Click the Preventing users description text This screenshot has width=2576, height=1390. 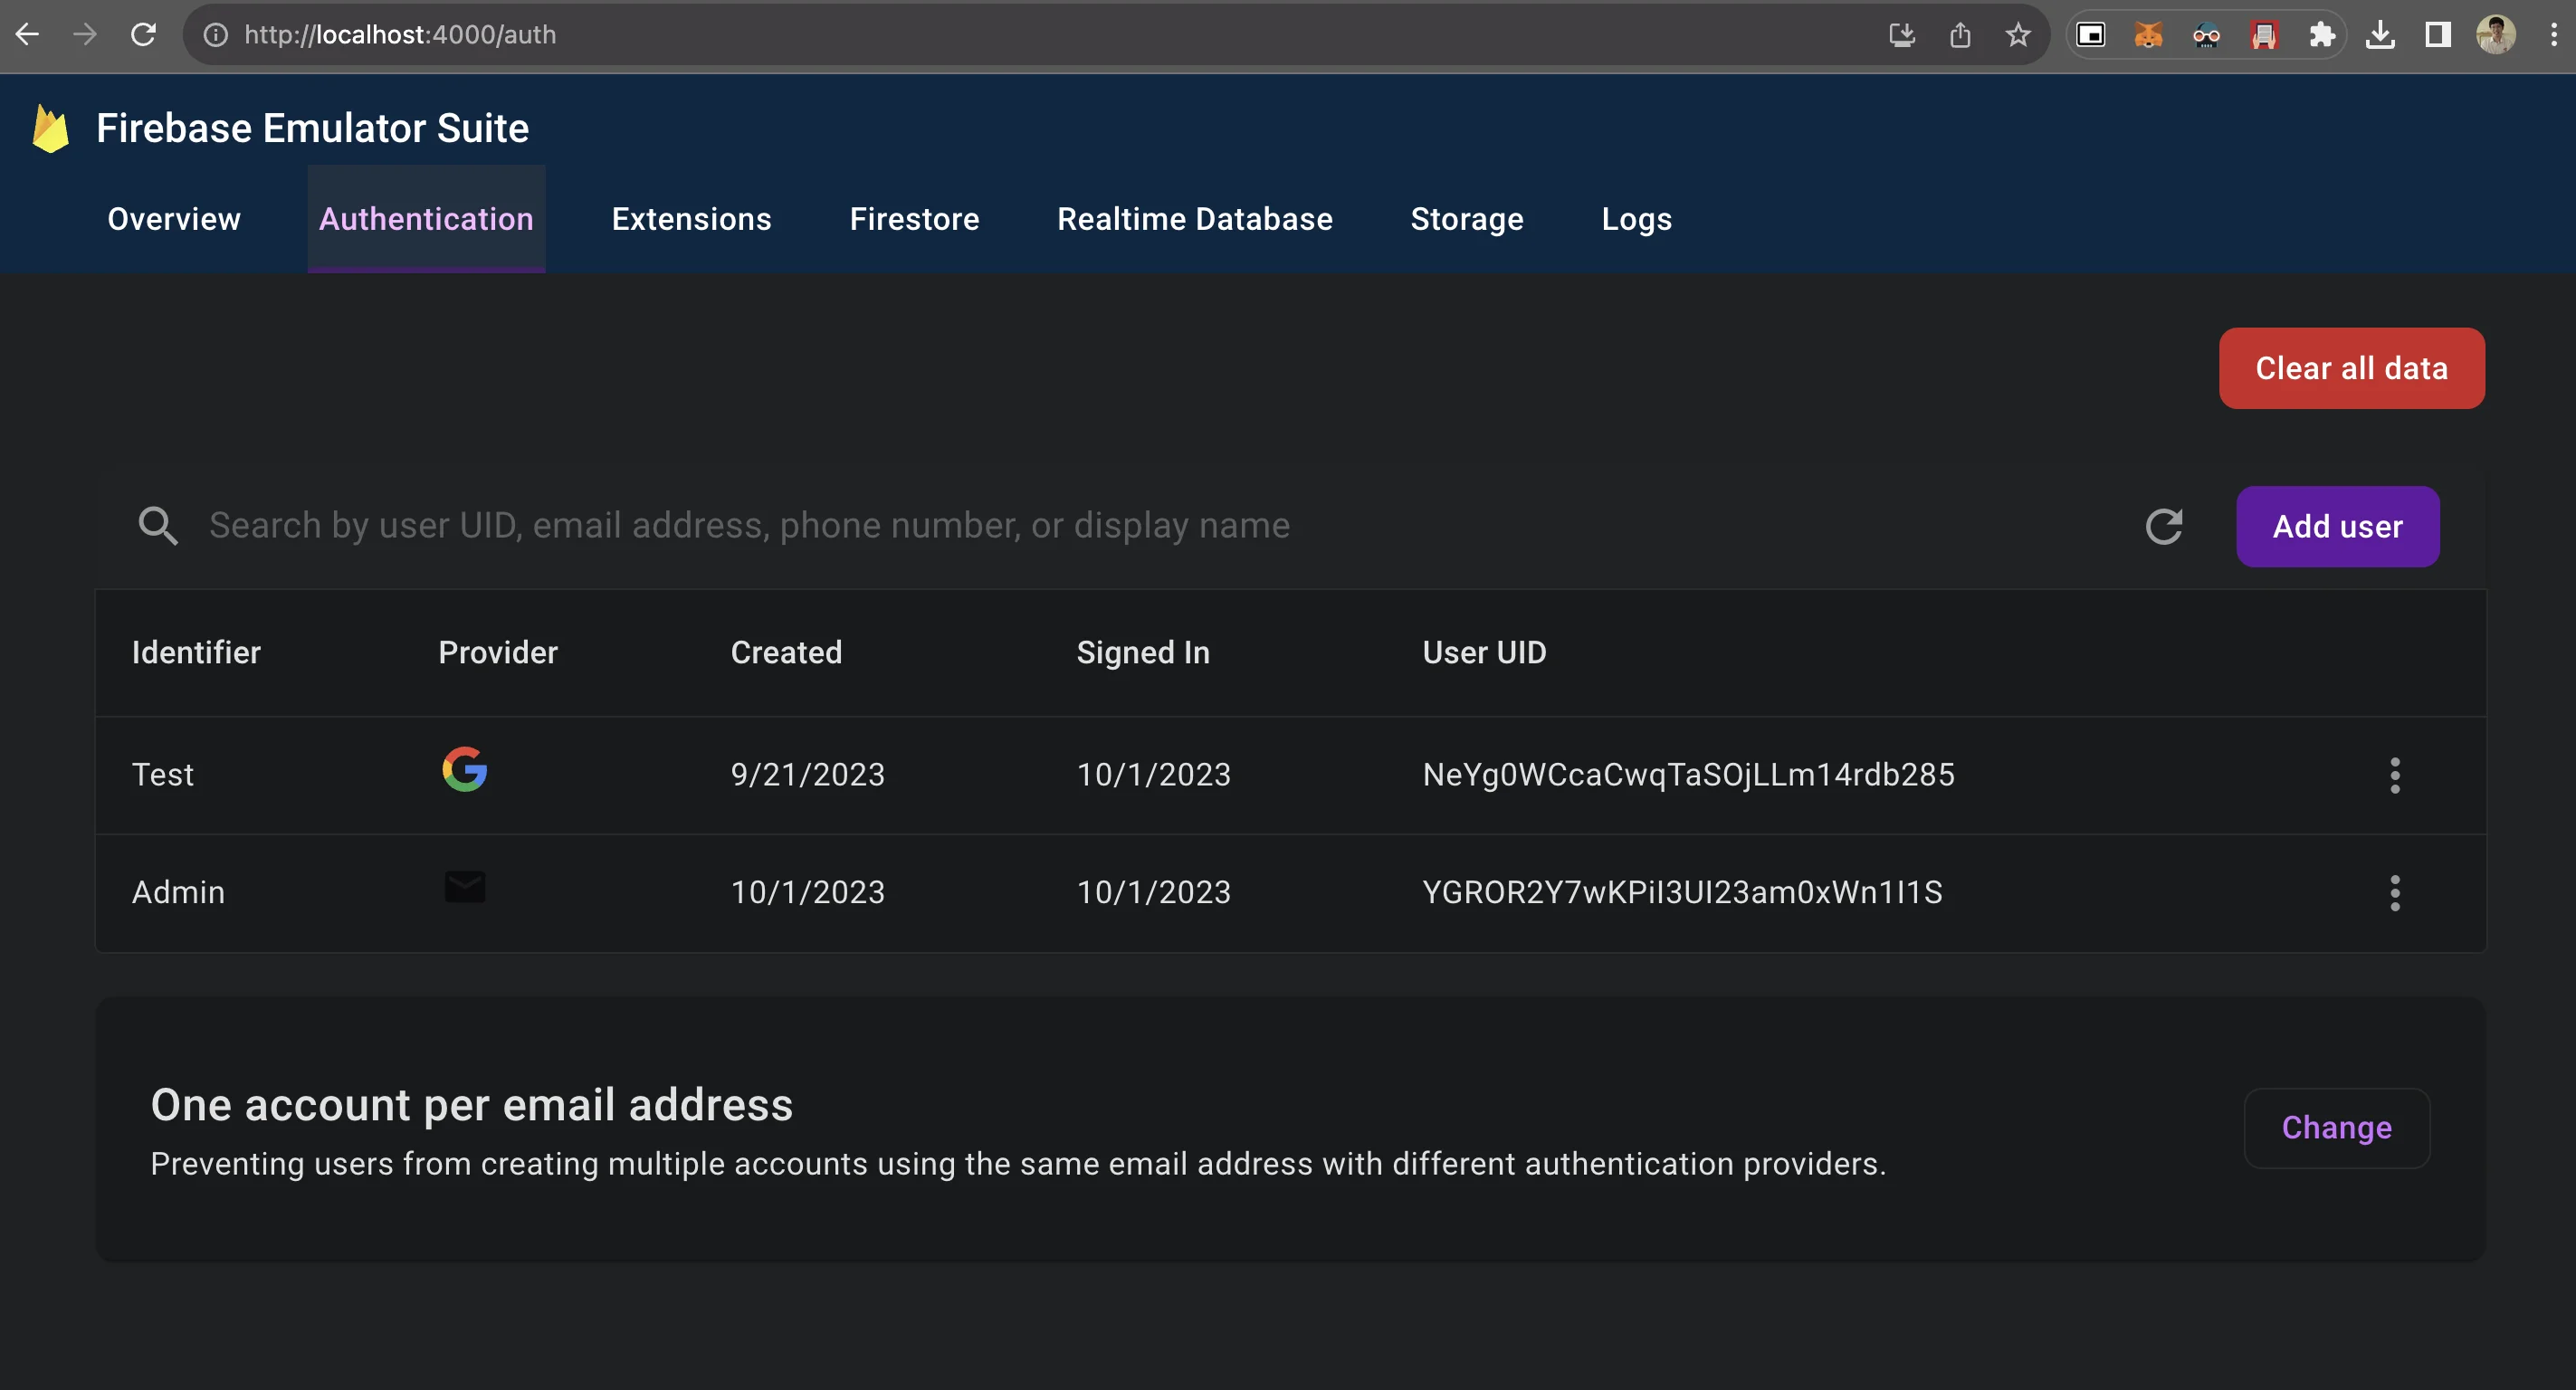pos(1018,1164)
